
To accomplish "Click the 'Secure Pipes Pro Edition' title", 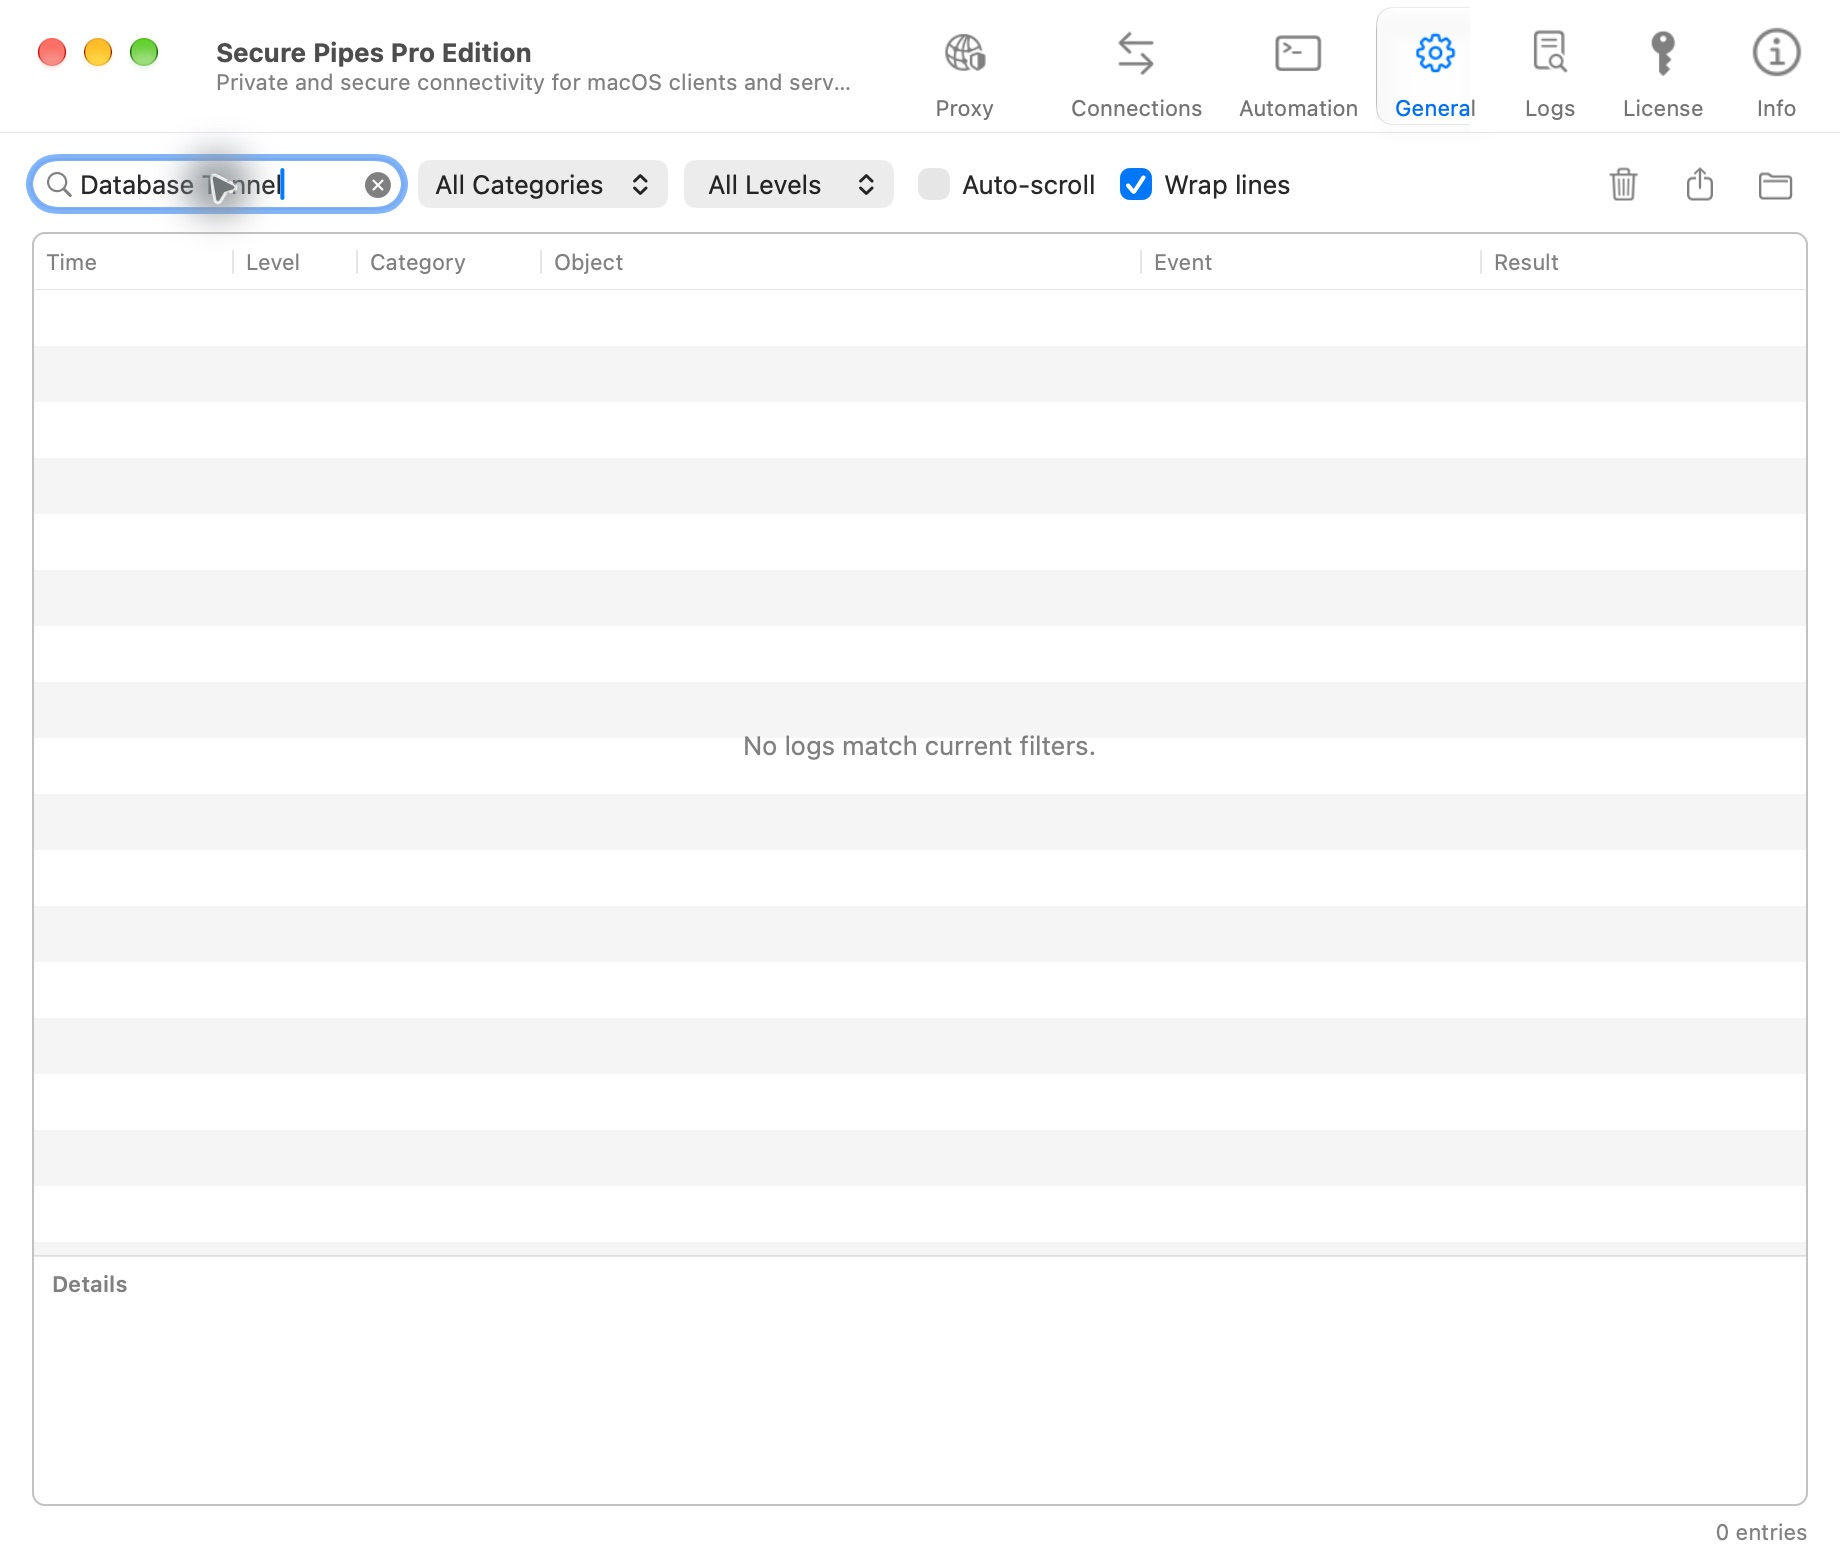I will [x=374, y=52].
